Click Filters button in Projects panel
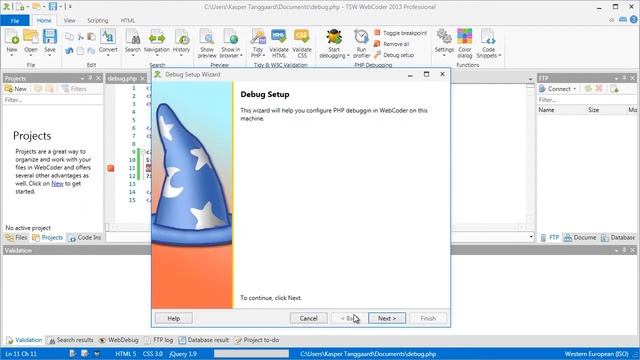Screen dimensions: 640x360 click(74, 89)
